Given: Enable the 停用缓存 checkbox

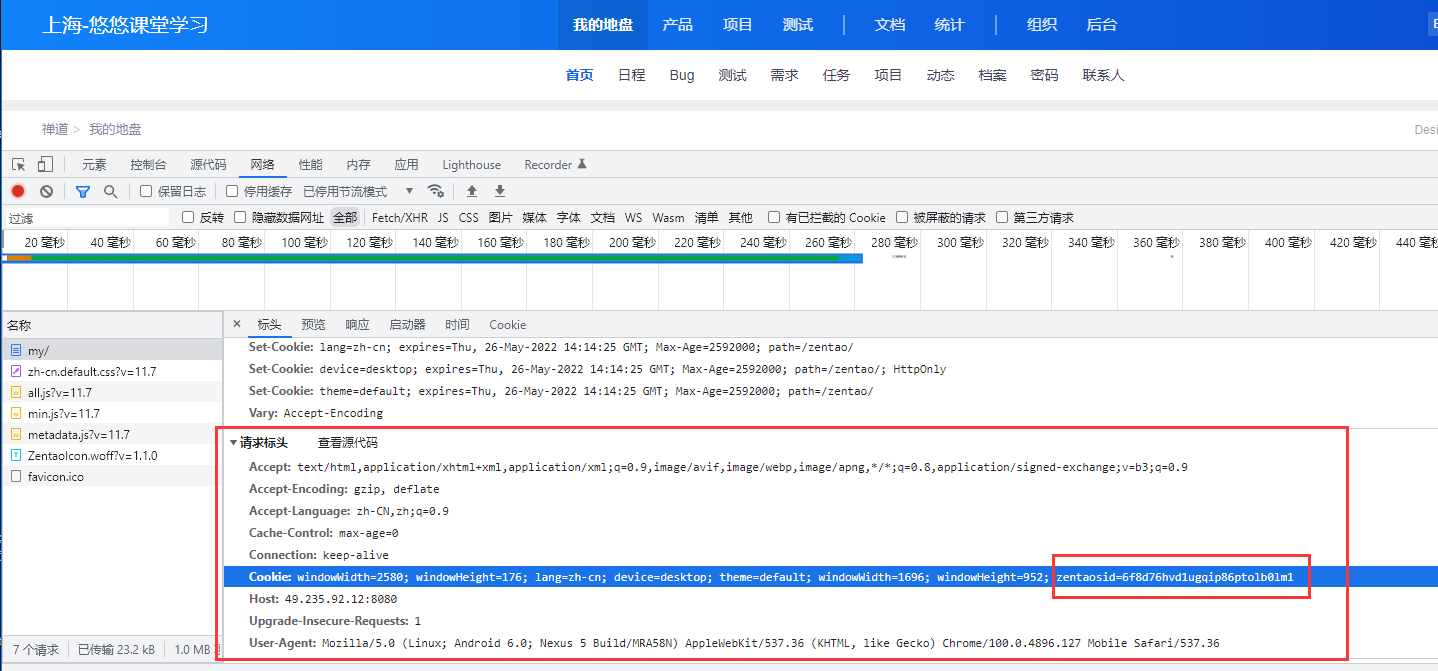Looking at the screenshot, I should coord(231,192).
